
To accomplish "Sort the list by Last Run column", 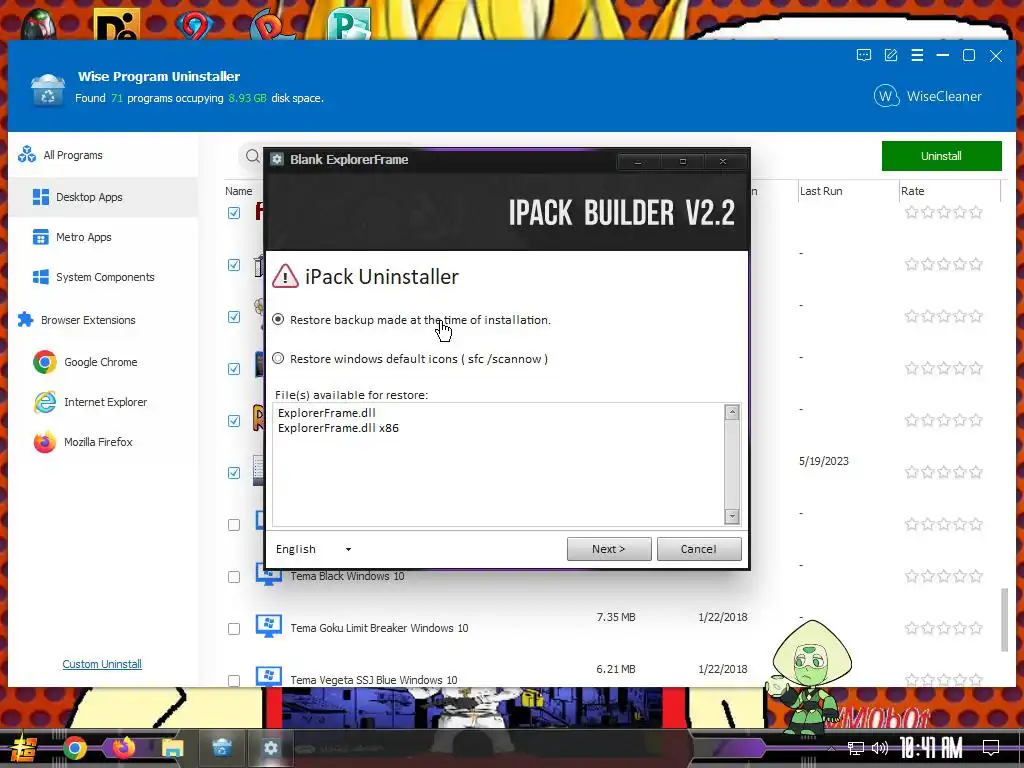I will point(821,191).
